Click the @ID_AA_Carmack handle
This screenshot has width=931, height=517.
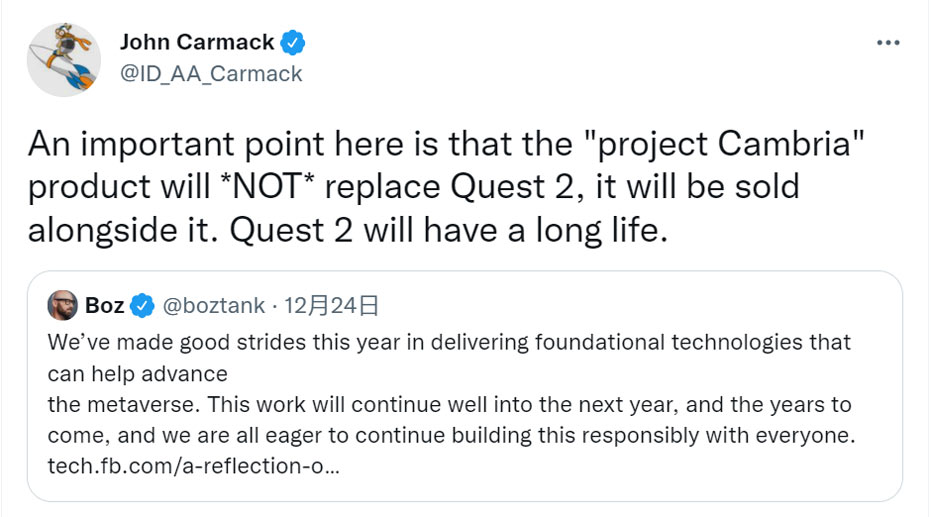(211, 74)
